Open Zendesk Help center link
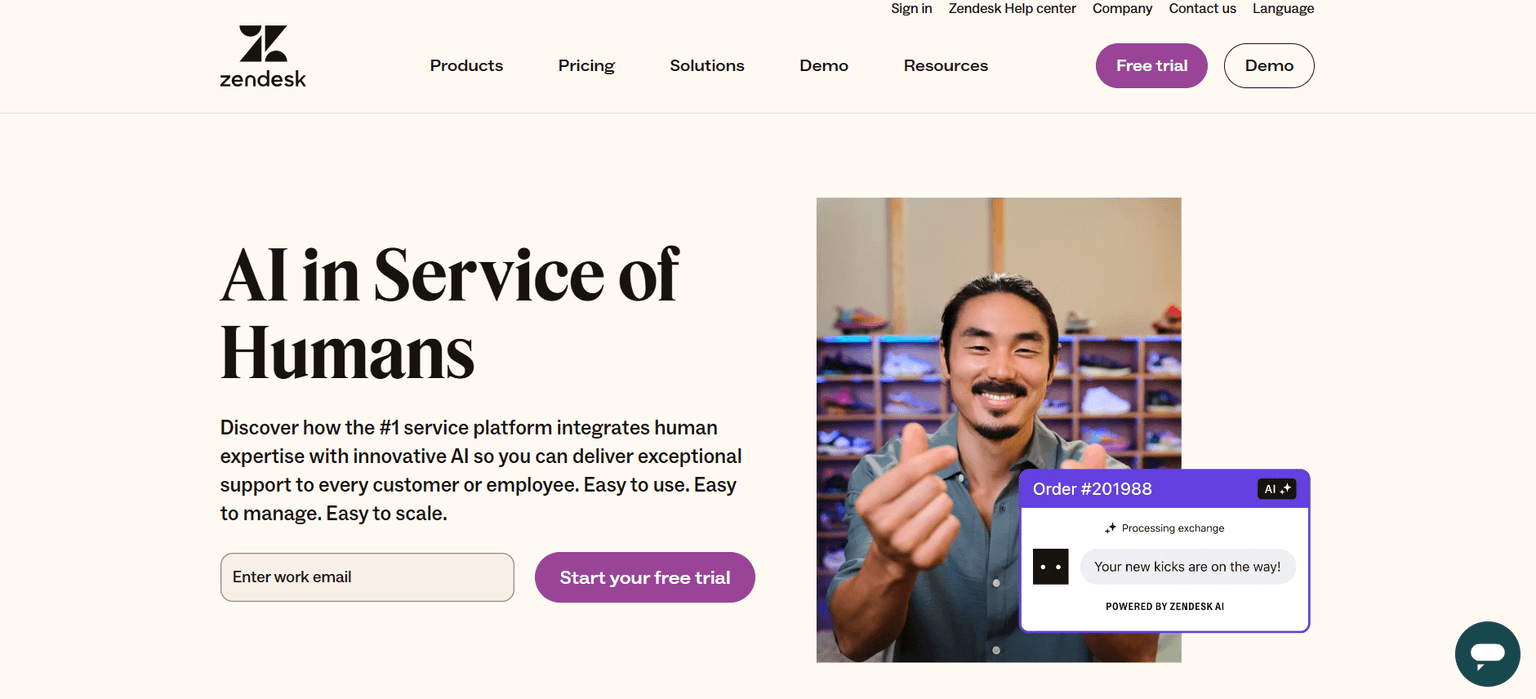Image resolution: width=1536 pixels, height=699 pixels. point(1012,9)
